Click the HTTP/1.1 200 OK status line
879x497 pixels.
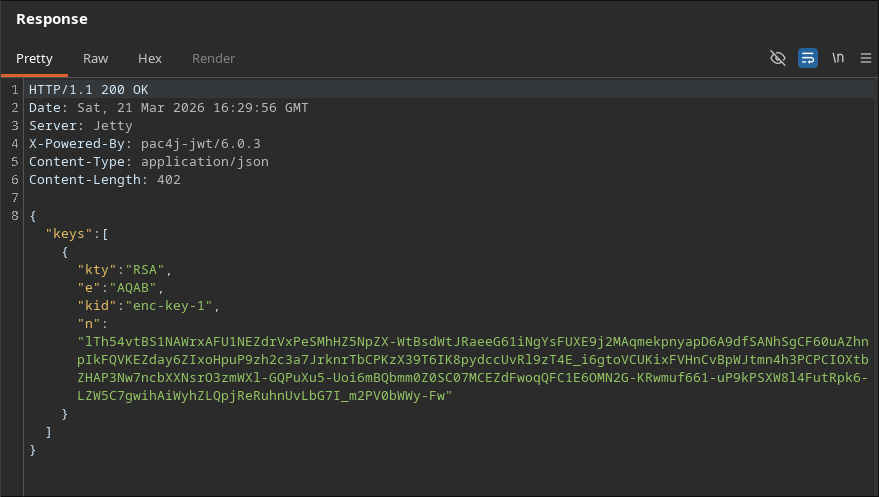pos(88,90)
